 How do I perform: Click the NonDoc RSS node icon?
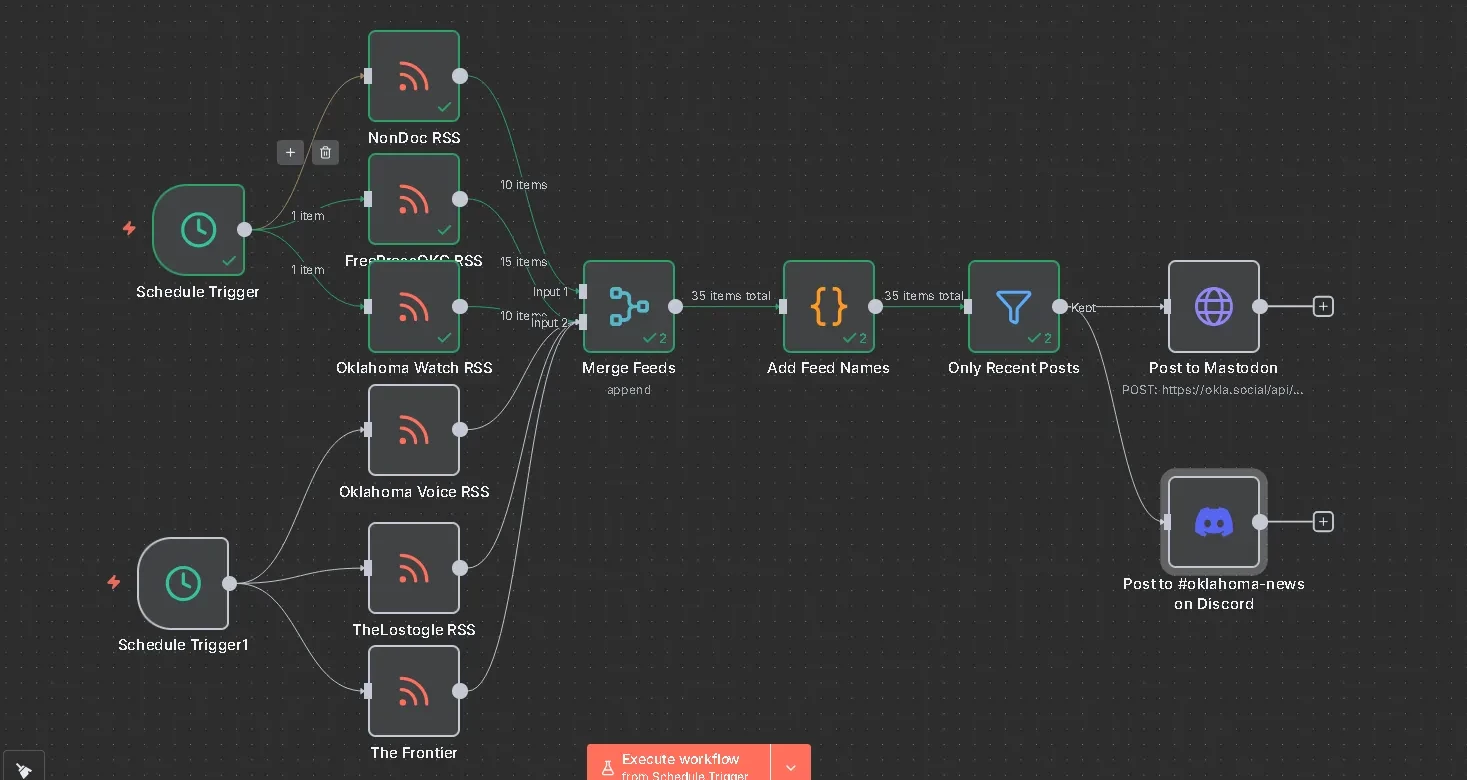pos(413,76)
